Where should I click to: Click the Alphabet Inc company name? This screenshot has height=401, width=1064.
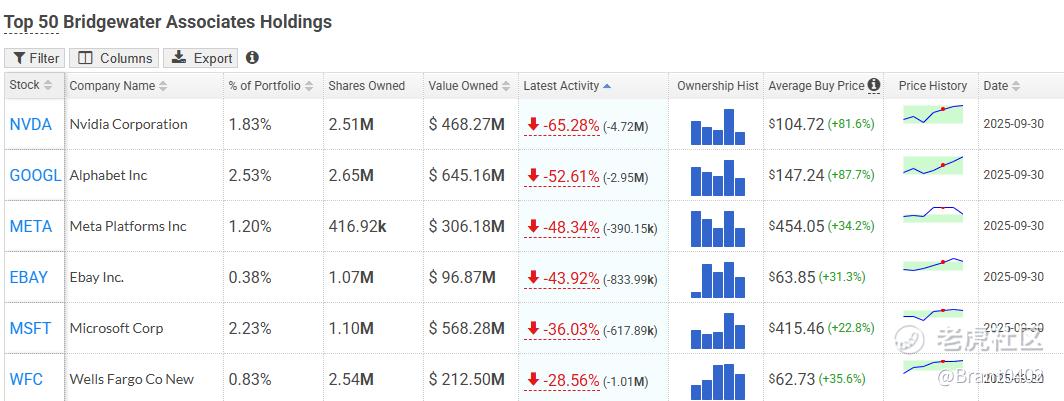[x=109, y=175]
